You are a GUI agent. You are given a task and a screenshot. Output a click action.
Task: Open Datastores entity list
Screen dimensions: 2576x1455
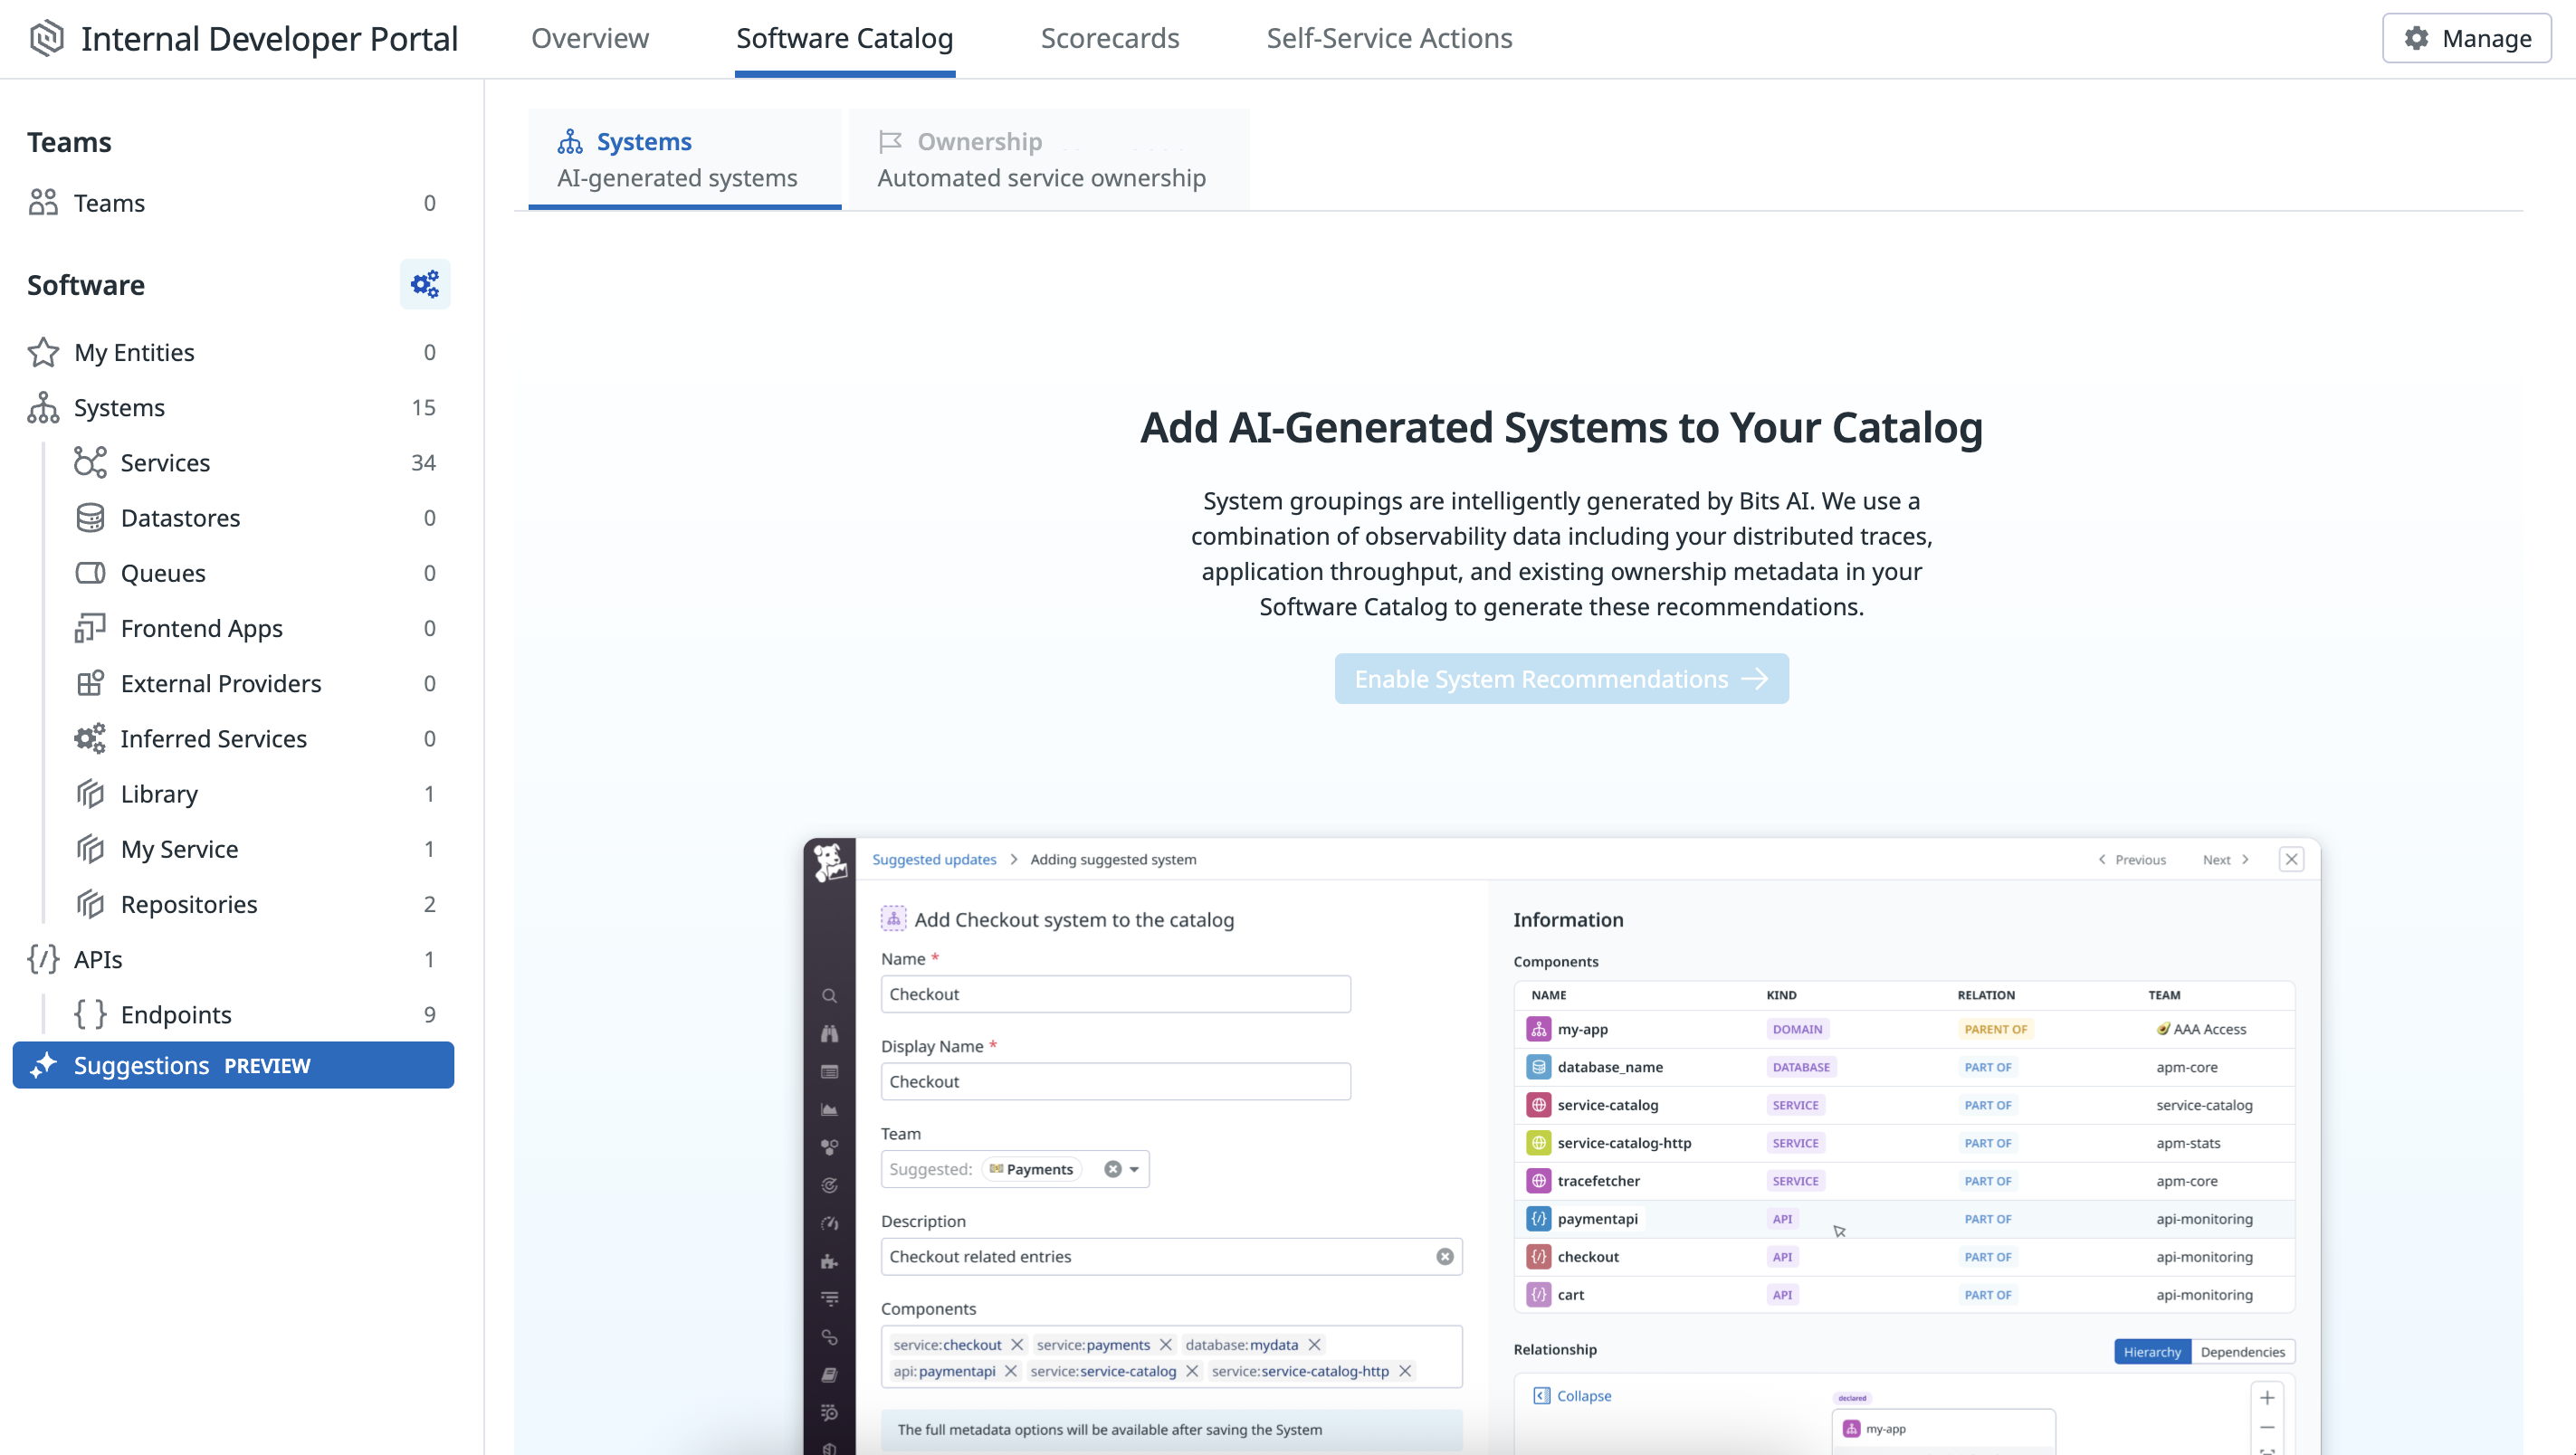(x=180, y=518)
